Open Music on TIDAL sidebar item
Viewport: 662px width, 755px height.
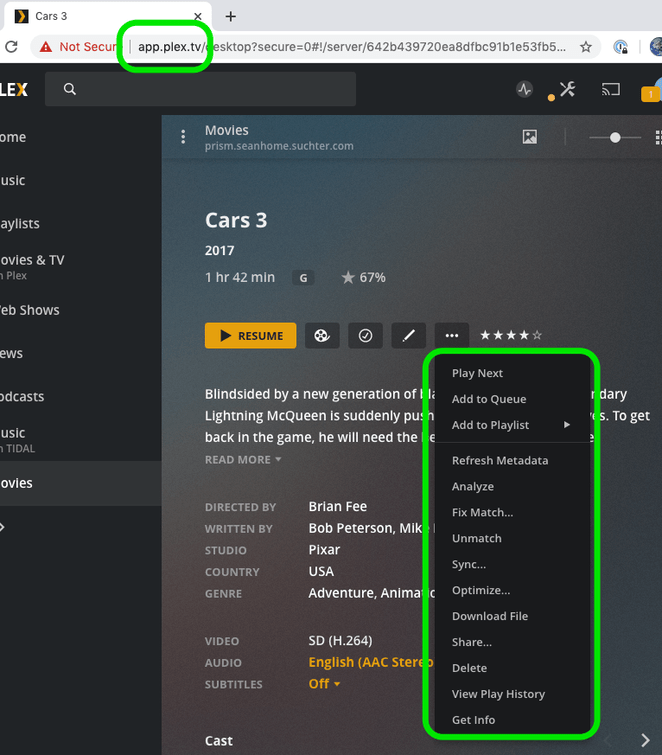pos(80,440)
